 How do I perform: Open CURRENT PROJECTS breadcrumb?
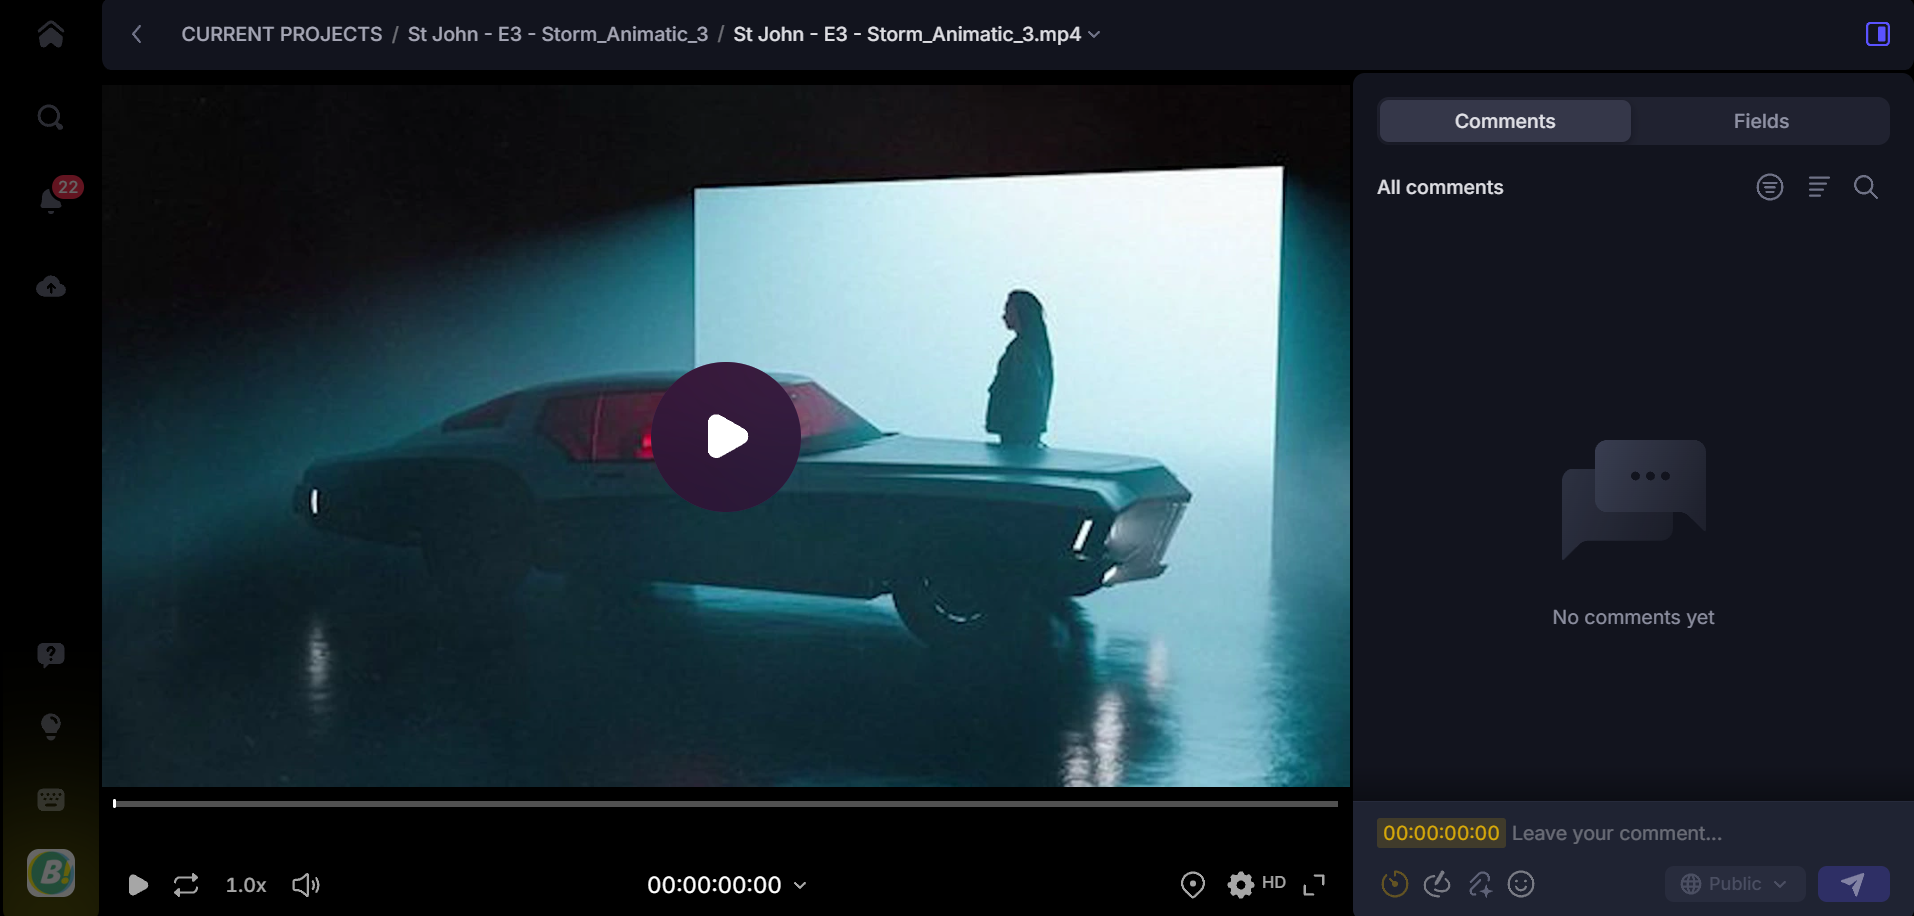click(x=282, y=34)
